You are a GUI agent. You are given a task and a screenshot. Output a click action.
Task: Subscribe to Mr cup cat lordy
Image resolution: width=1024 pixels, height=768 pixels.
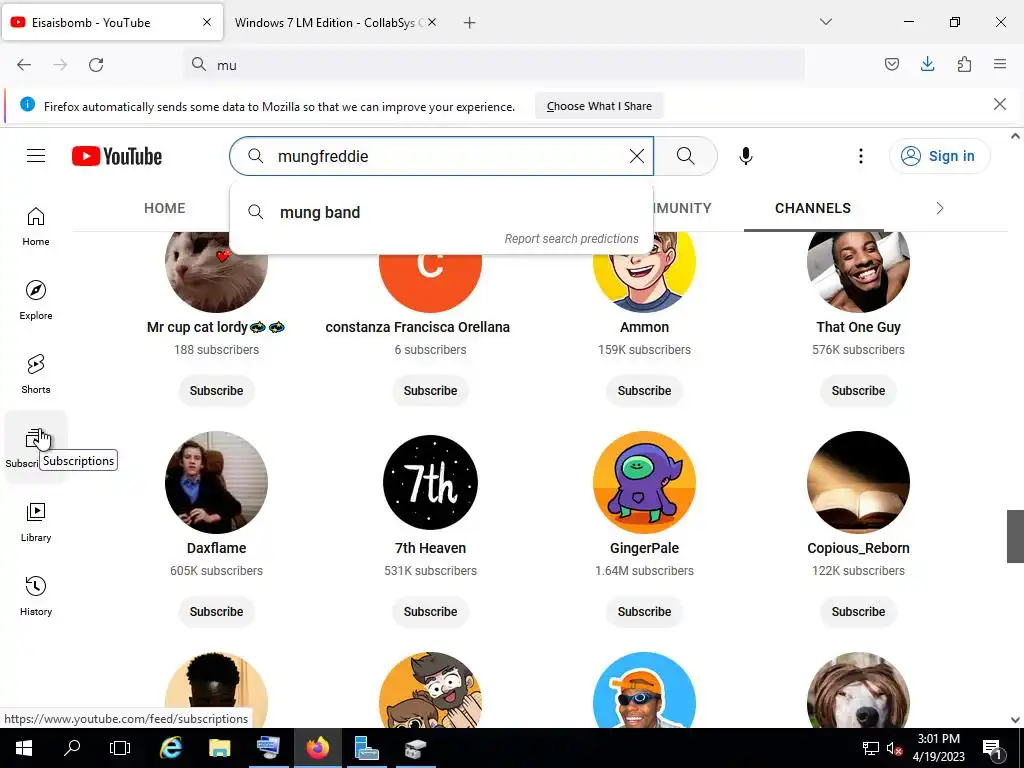pos(216,391)
